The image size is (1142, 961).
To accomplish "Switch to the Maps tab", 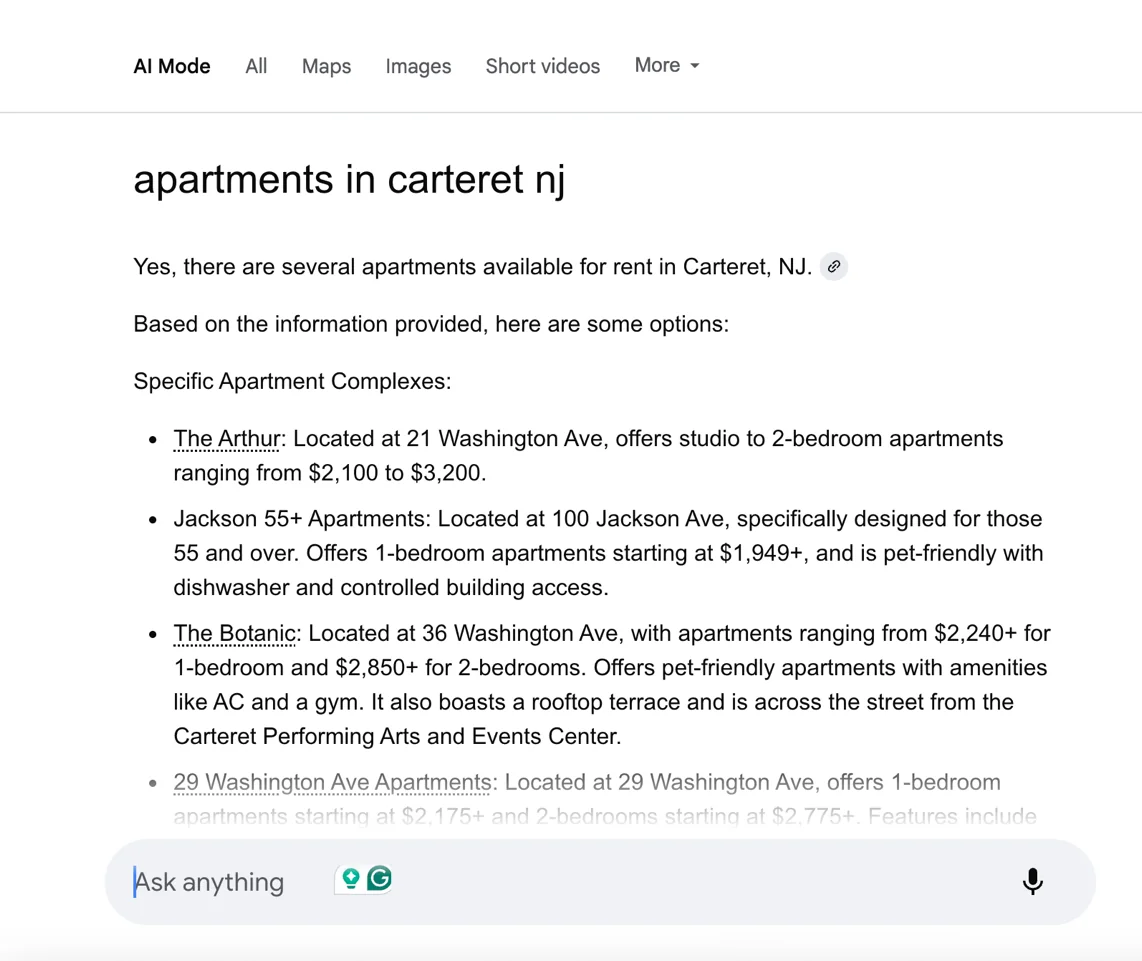I will [326, 66].
